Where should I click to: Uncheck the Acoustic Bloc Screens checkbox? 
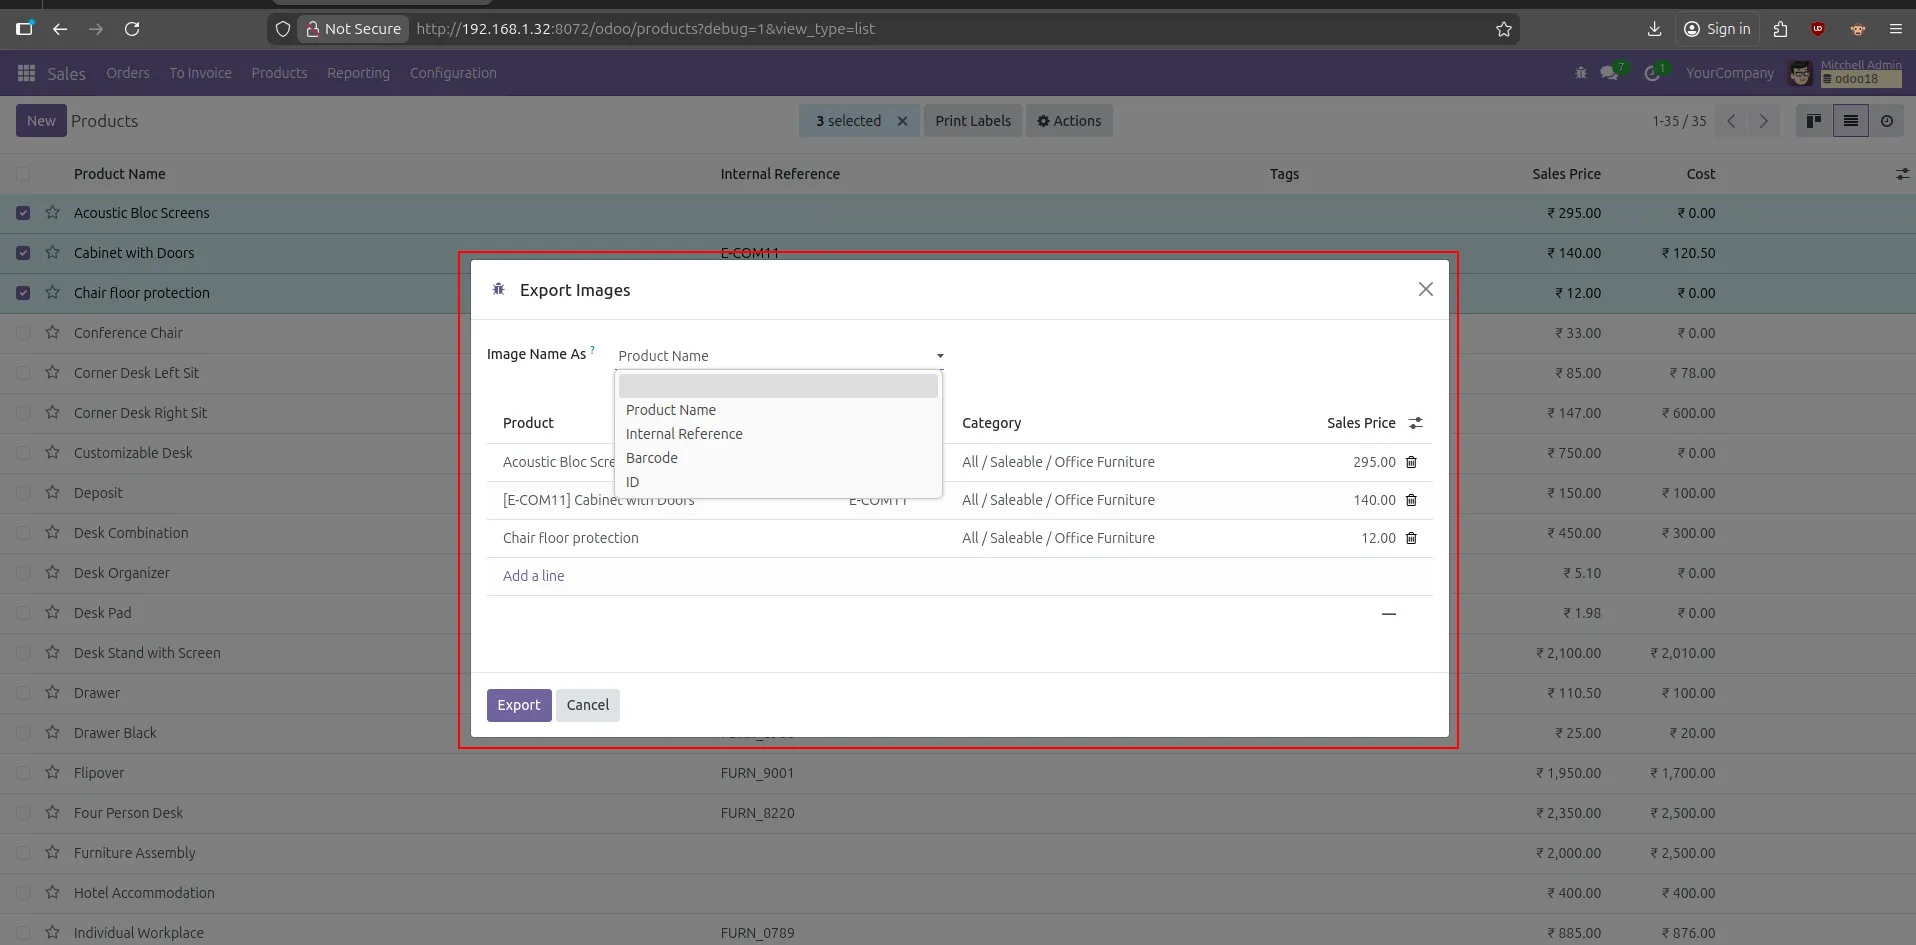tap(23, 213)
